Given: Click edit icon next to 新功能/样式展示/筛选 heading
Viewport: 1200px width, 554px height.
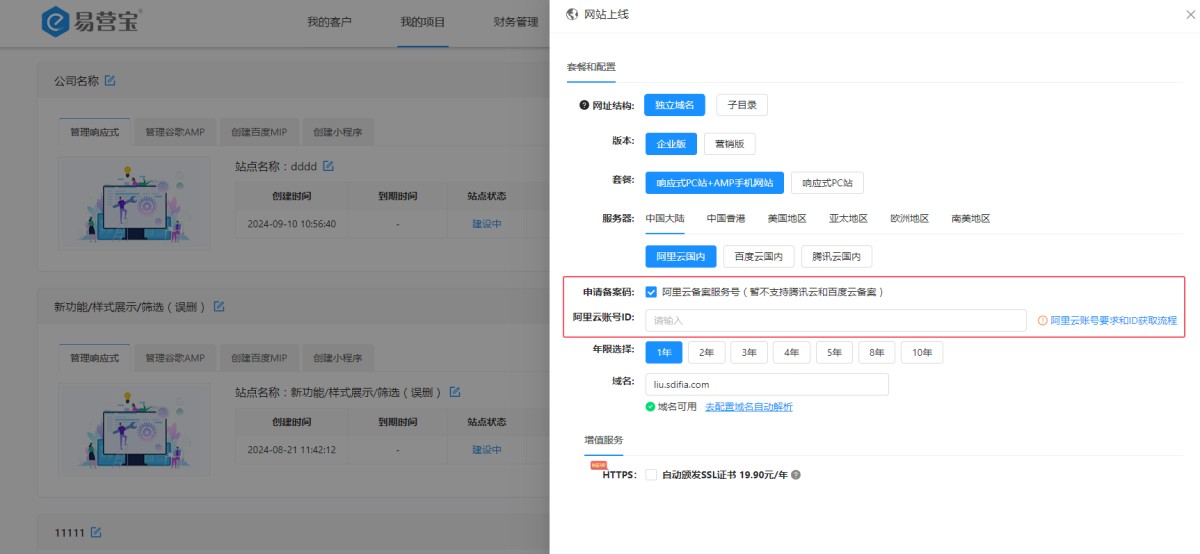Looking at the screenshot, I should pyautogui.click(x=219, y=306).
